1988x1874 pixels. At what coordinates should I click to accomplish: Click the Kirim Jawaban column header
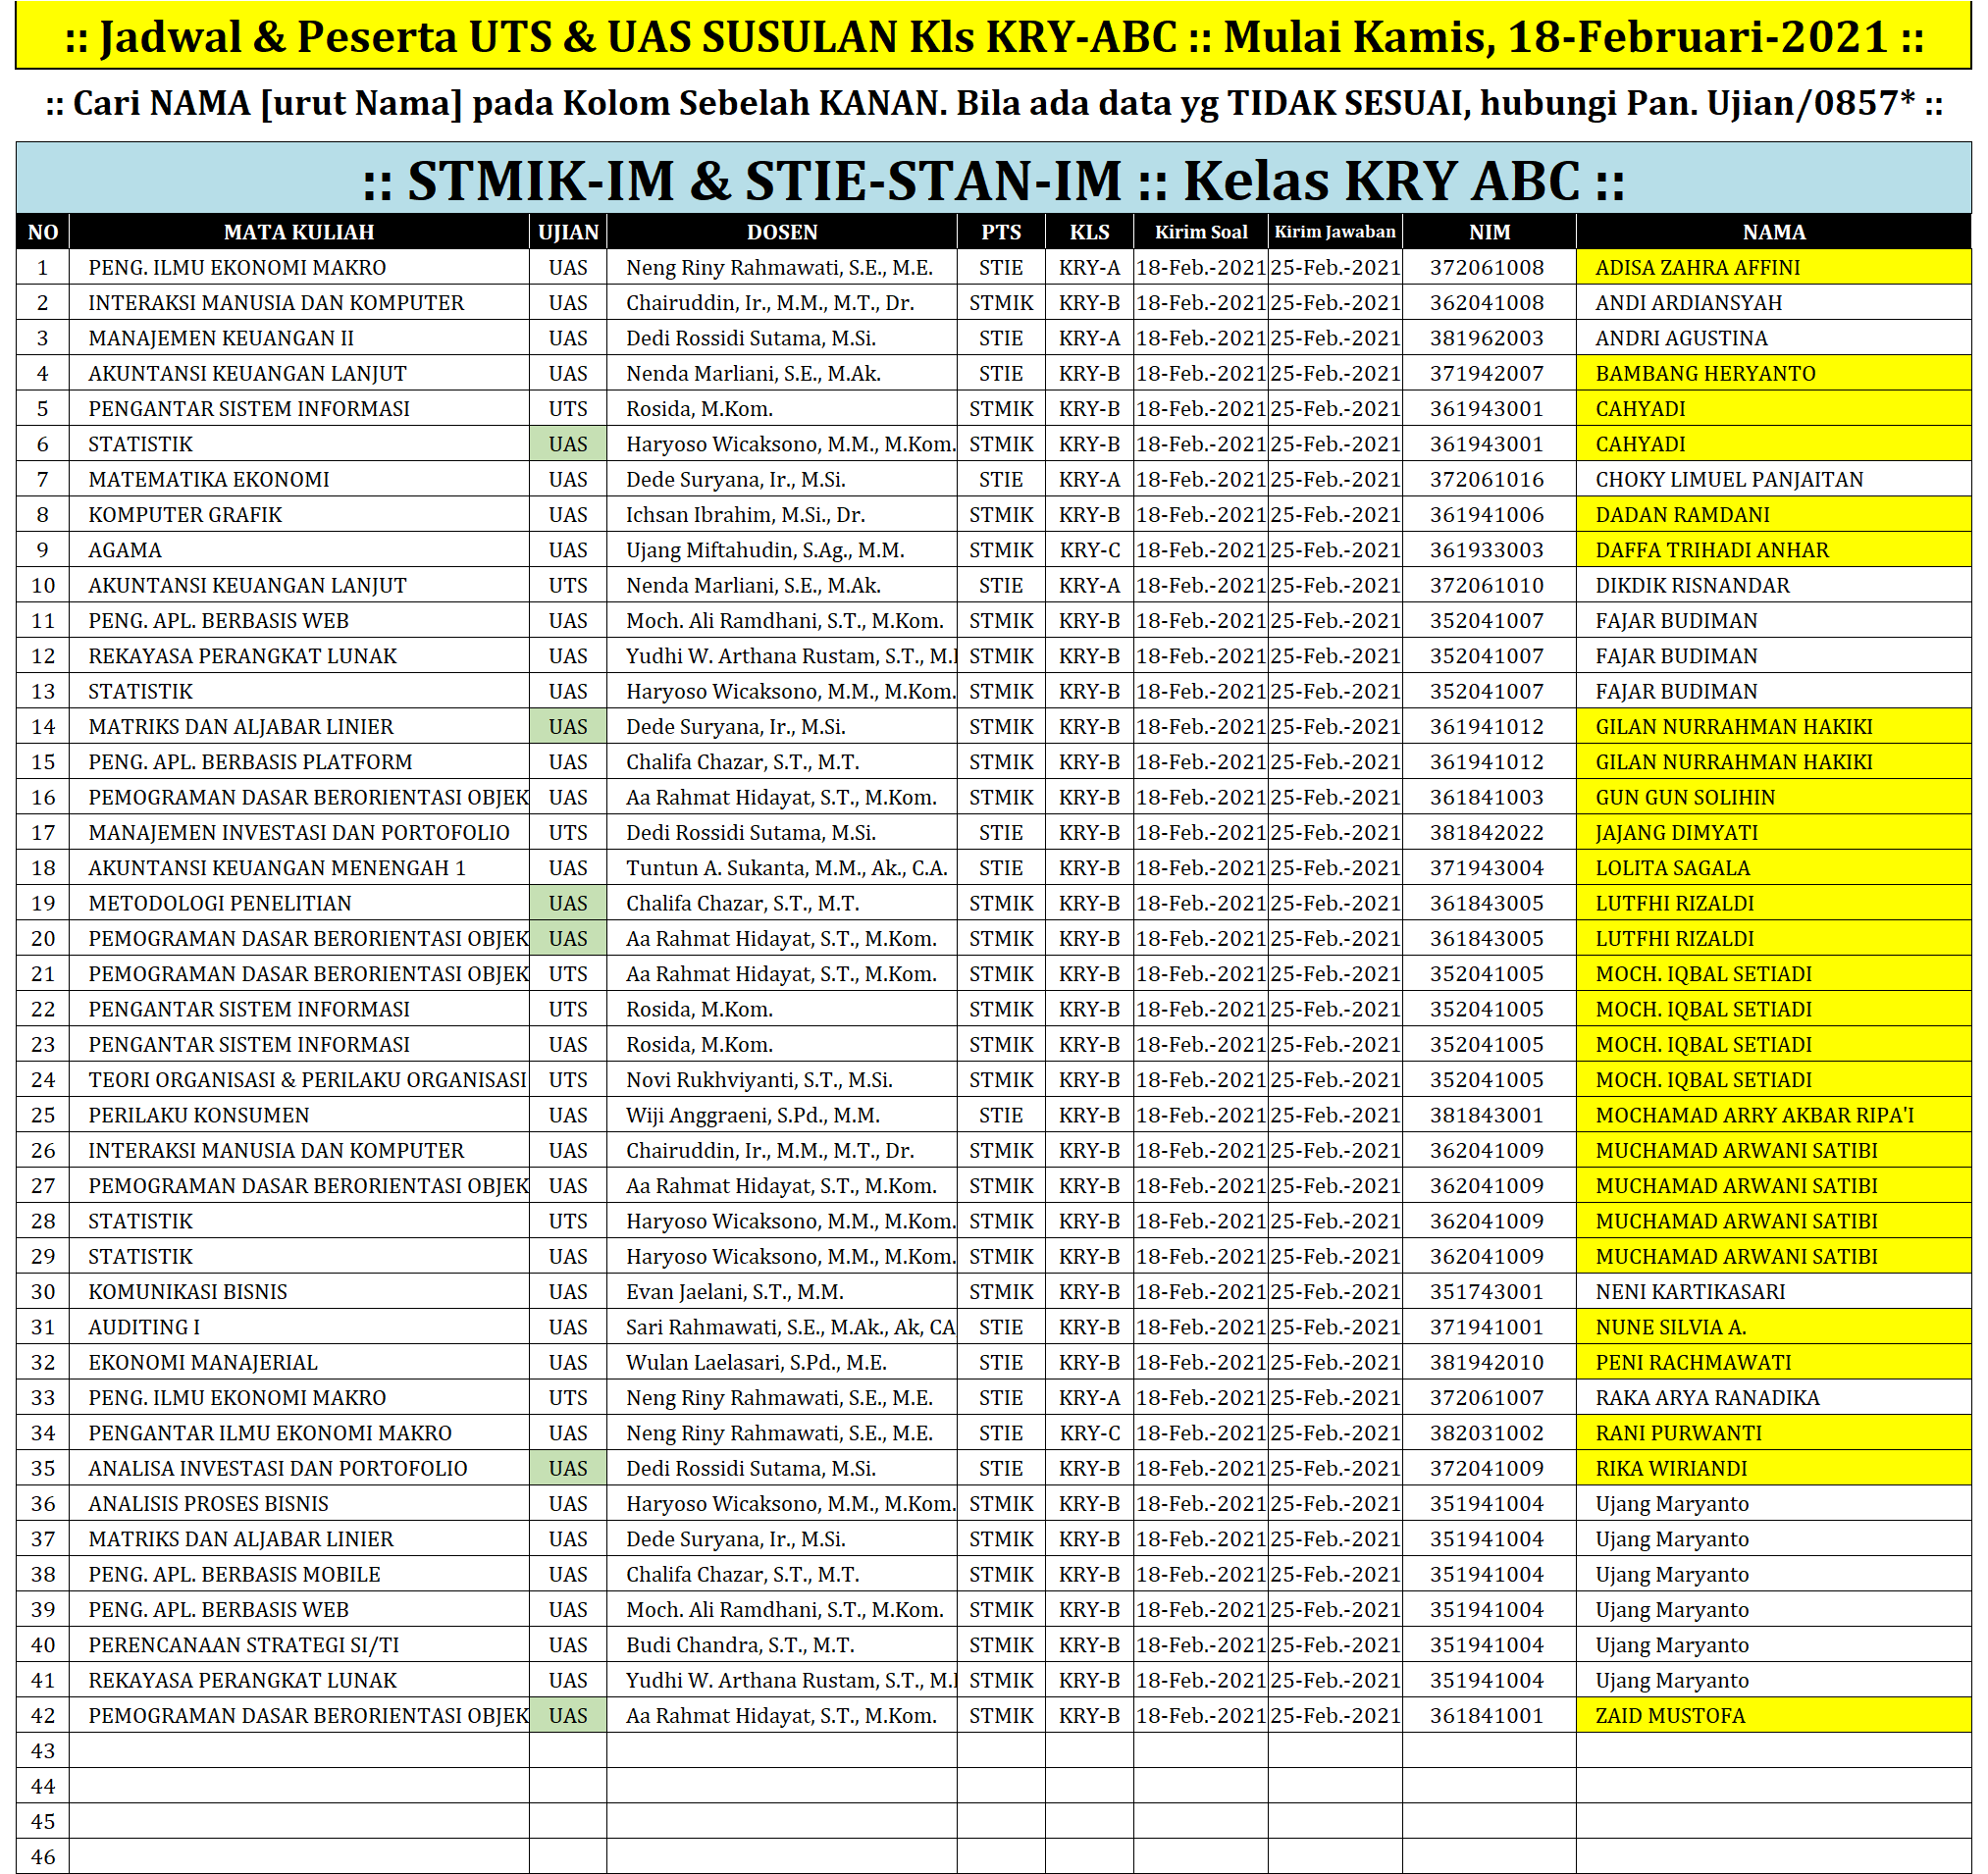tap(1335, 232)
